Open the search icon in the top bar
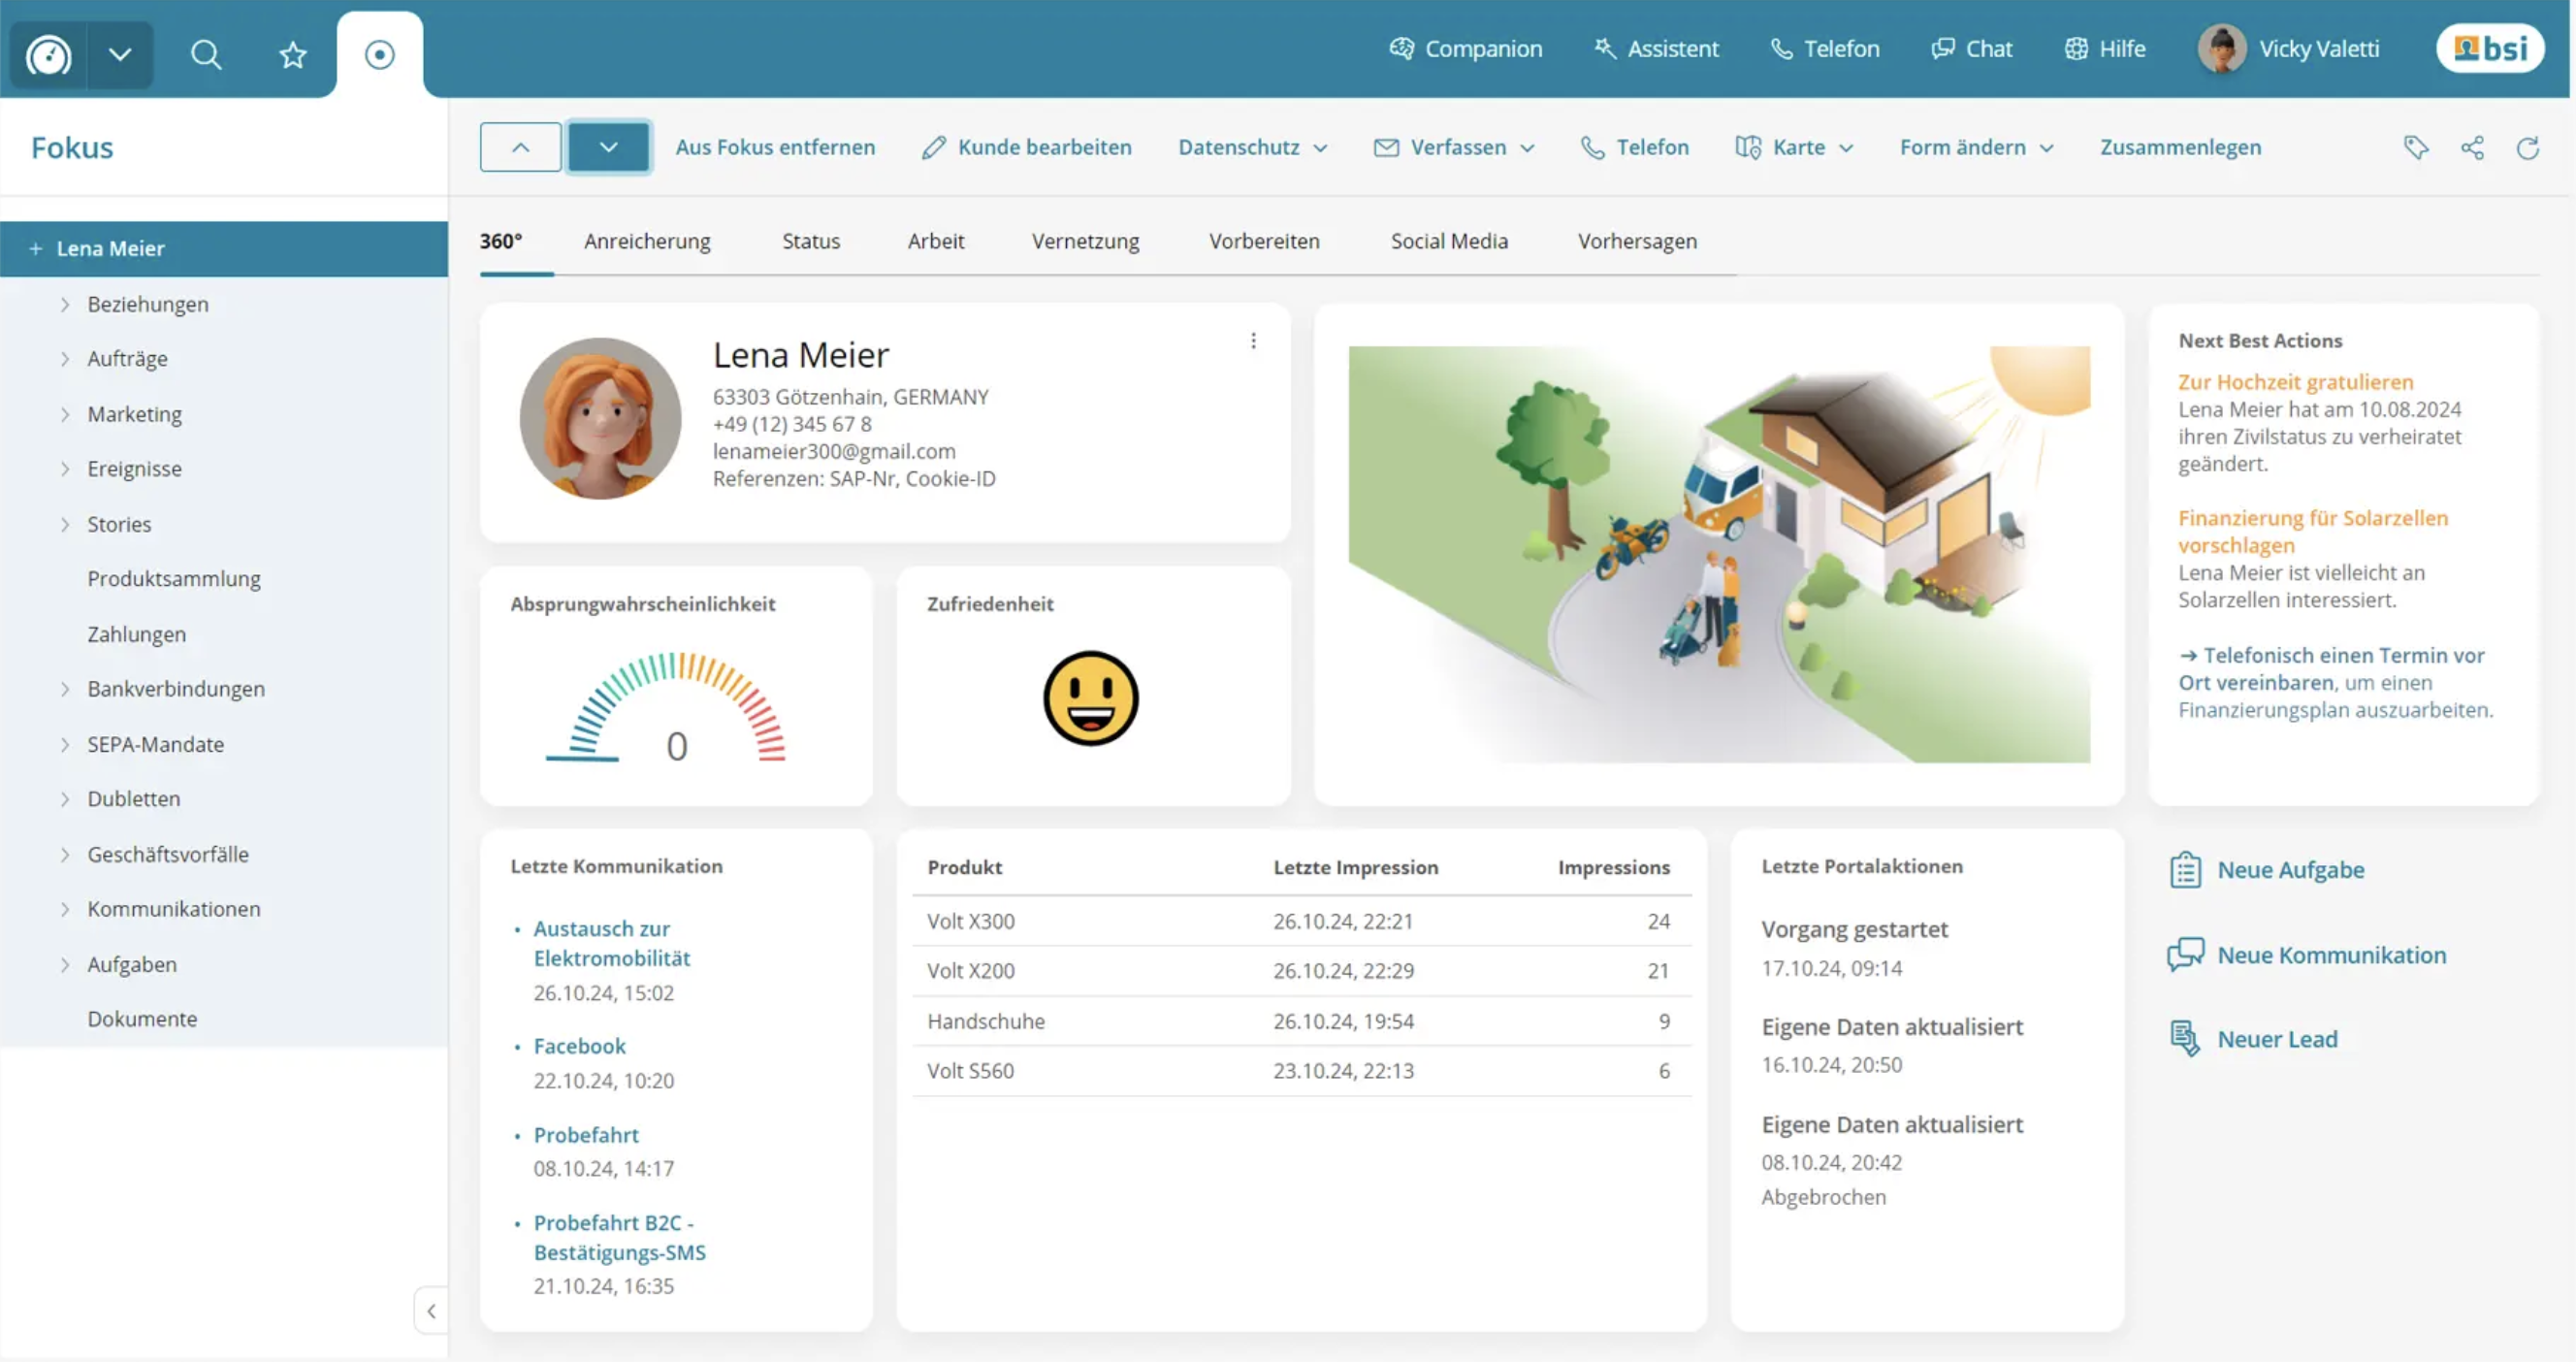The height and width of the screenshot is (1362, 2576). (x=206, y=55)
